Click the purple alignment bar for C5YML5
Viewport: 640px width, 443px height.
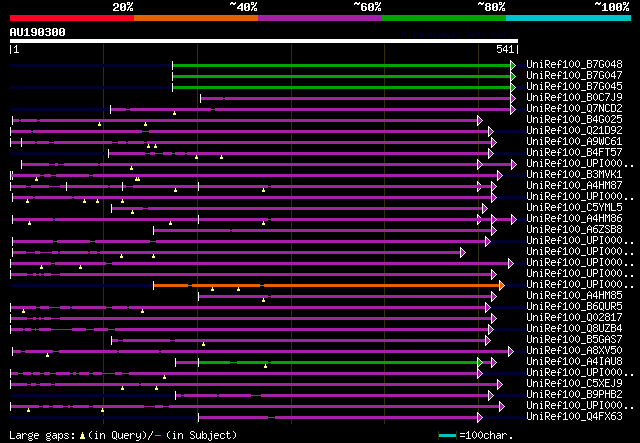coord(297,209)
